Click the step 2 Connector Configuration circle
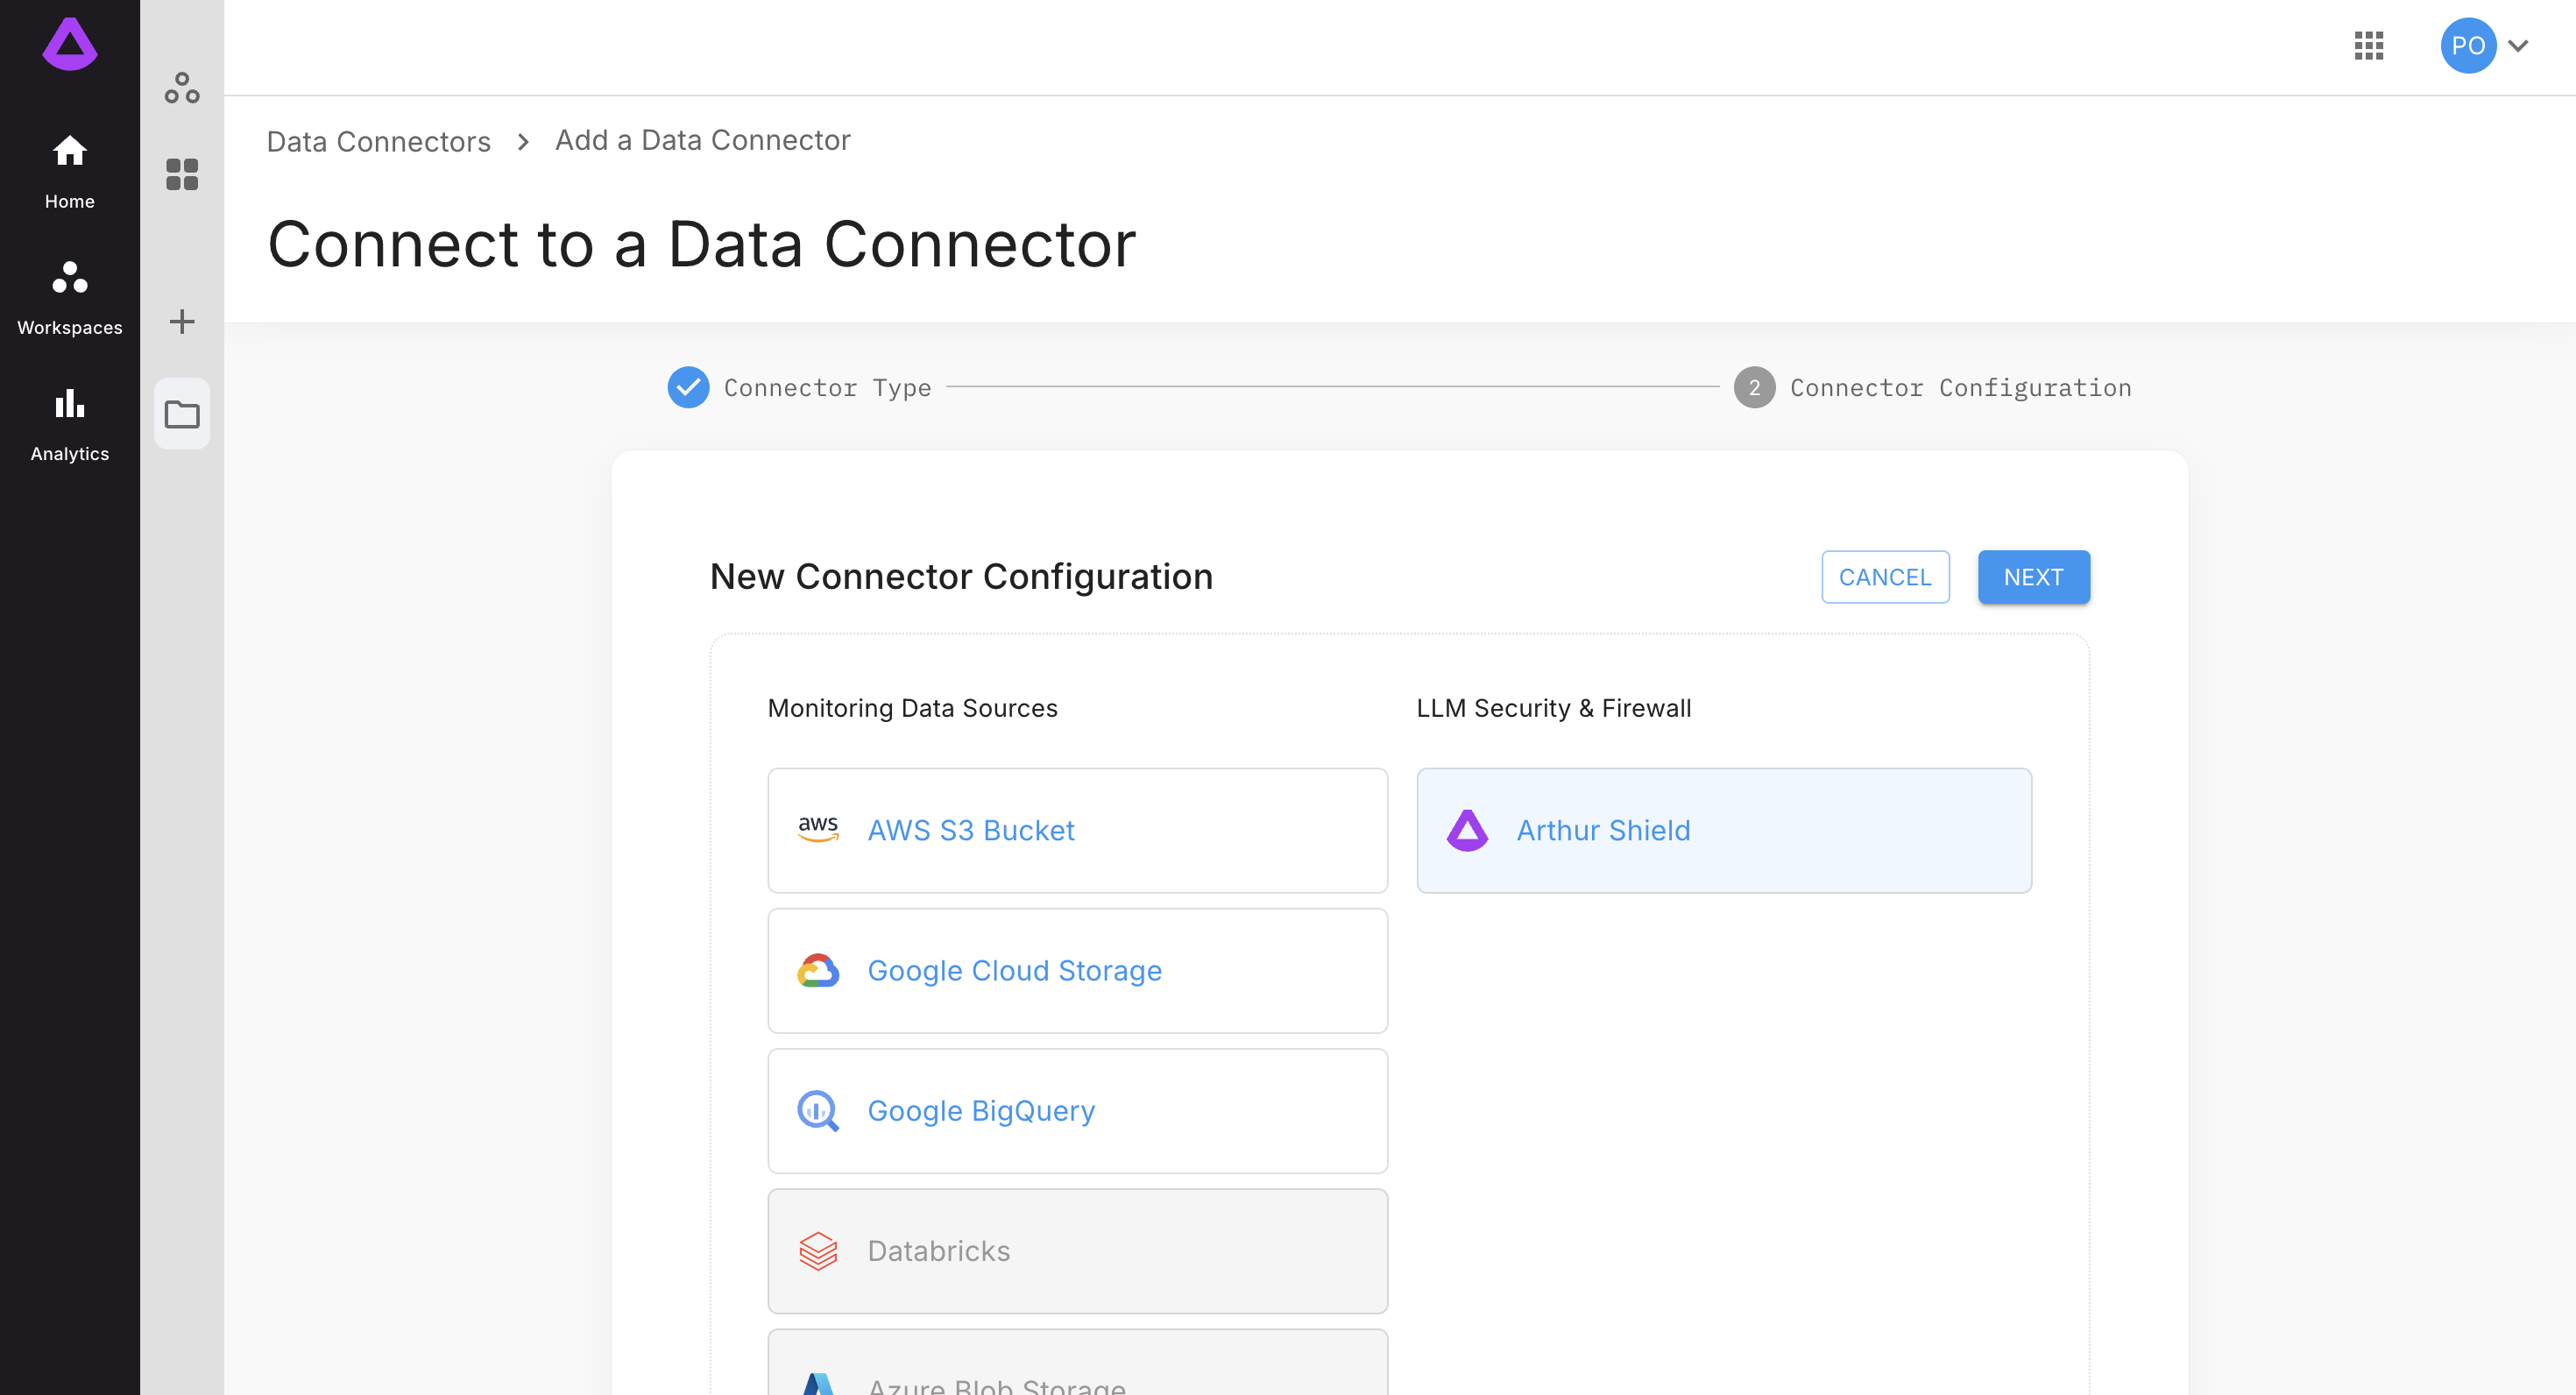Image resolution: width=2576 pixels, height=1395 pixels. coord(1754,387)
